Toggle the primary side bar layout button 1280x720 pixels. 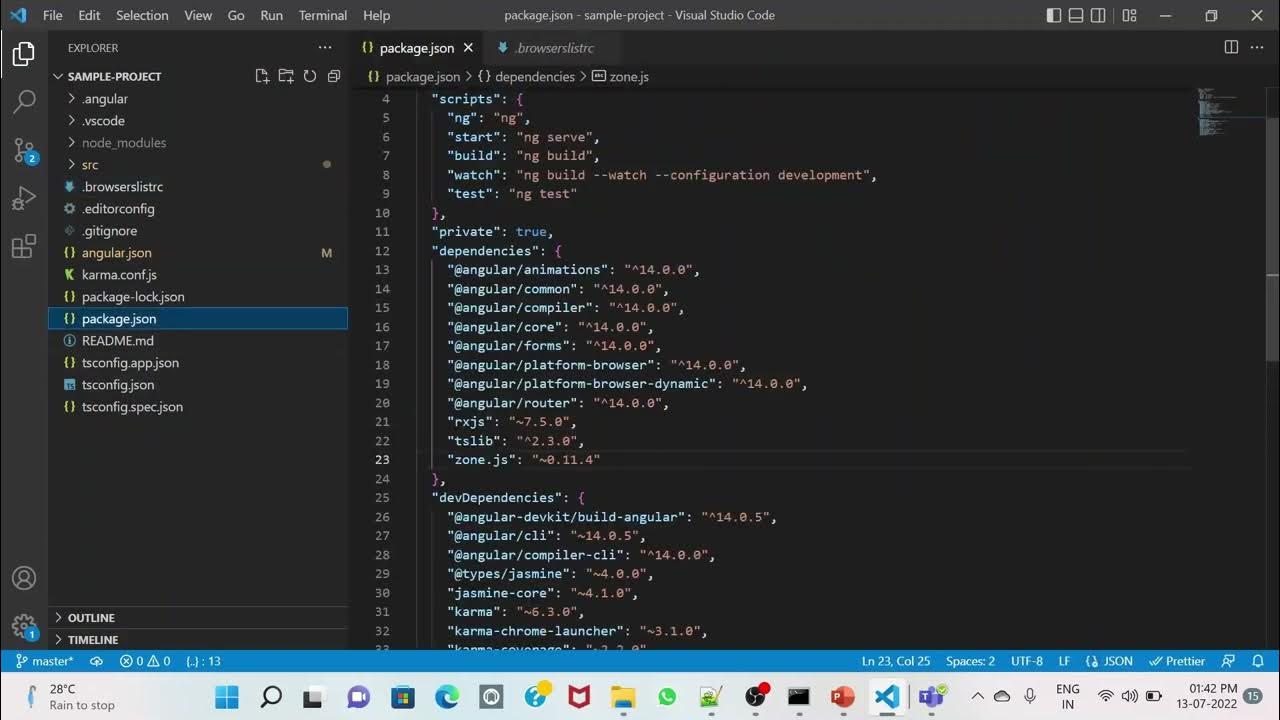click(1054, 15)
